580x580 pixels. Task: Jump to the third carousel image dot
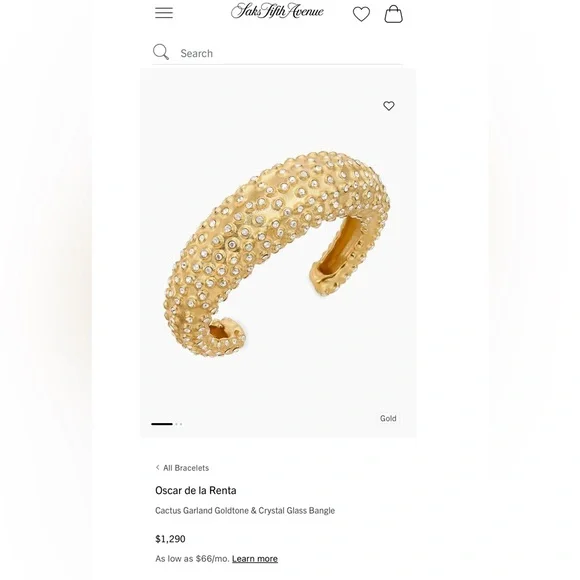[x=181, y=424]
